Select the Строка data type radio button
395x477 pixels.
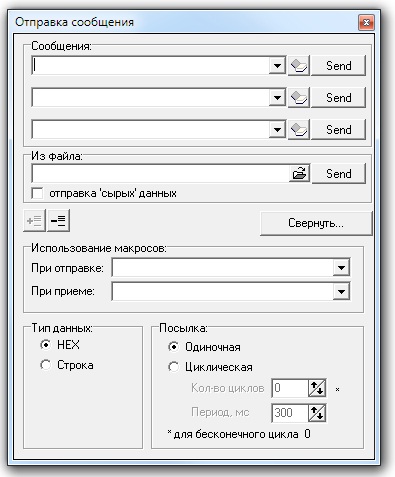(46, 365)
